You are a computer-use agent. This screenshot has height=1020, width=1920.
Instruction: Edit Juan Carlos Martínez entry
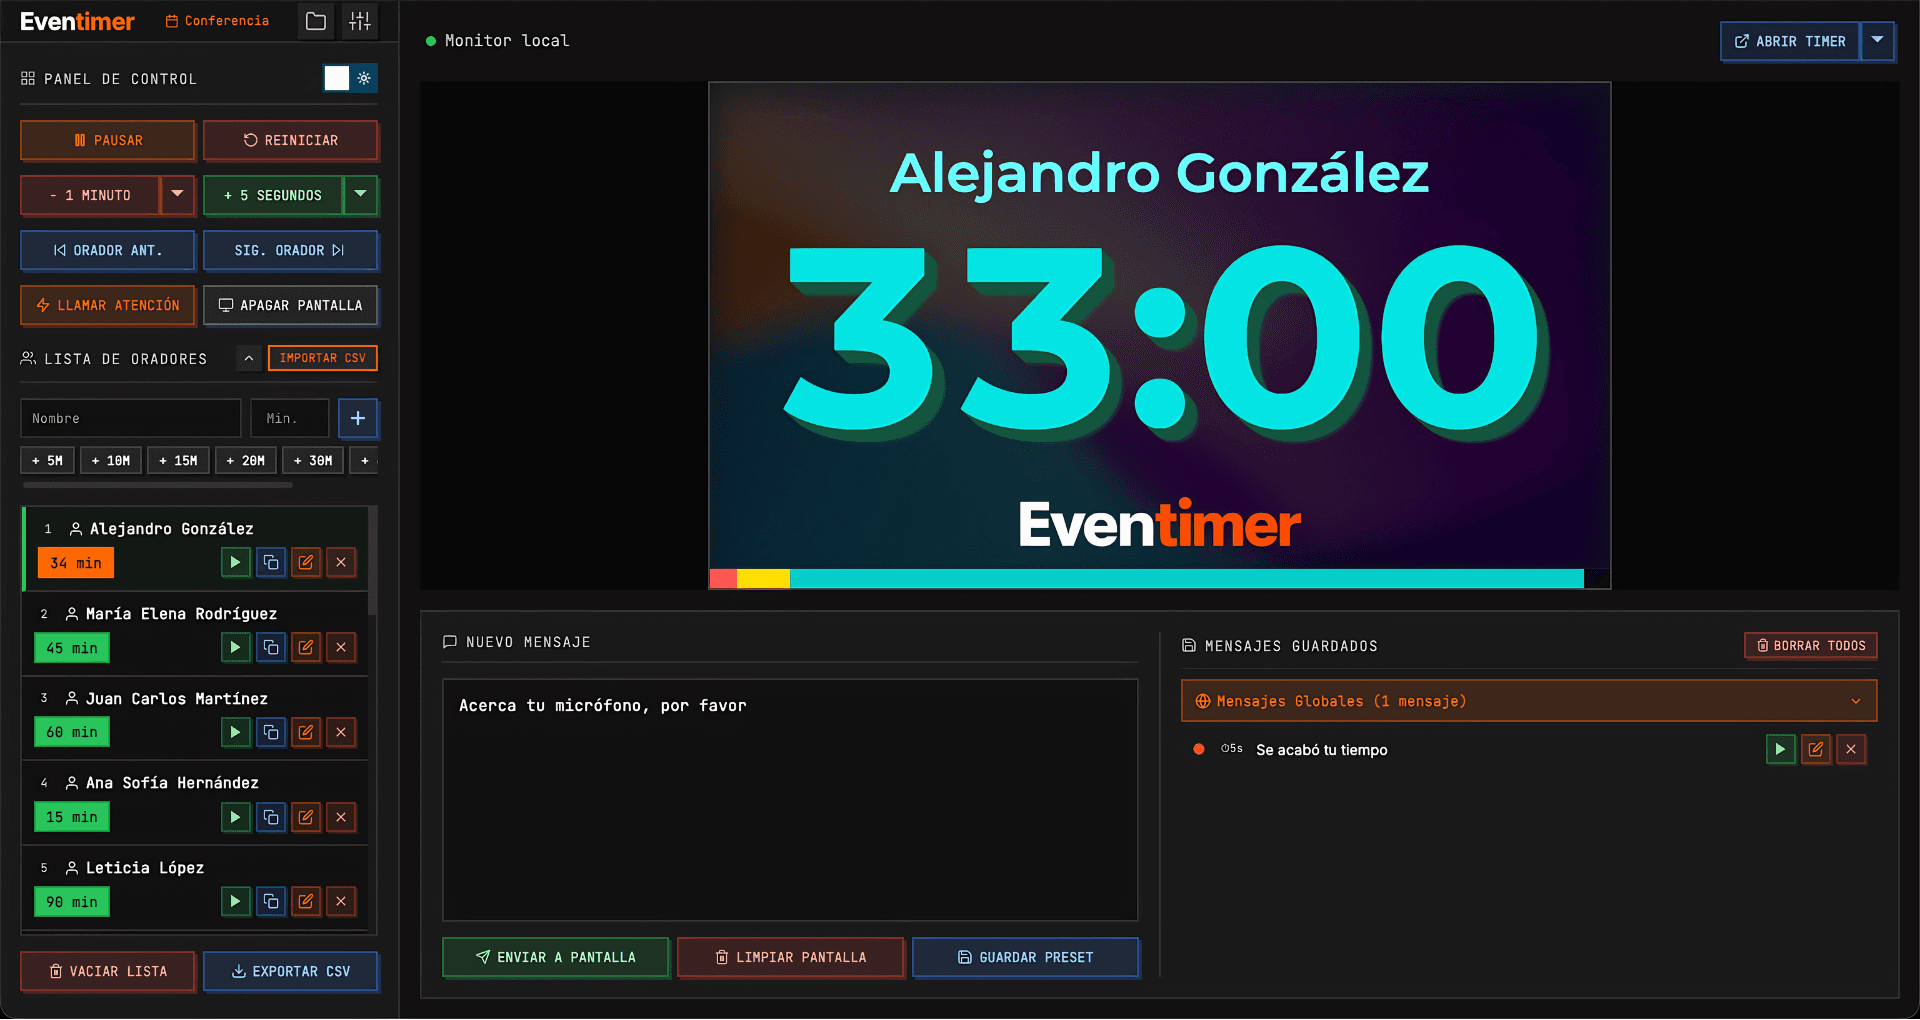click(306, 732)
